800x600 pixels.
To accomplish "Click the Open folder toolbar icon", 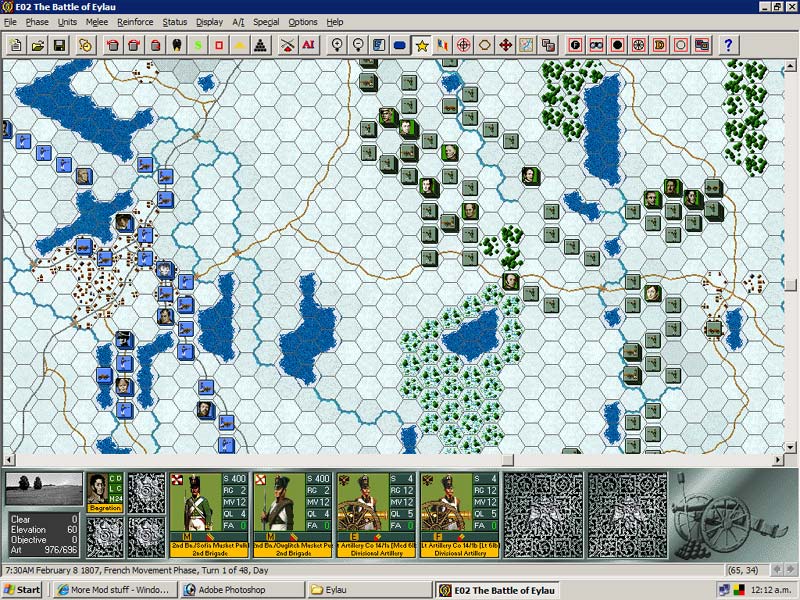I will pos(38,45).
